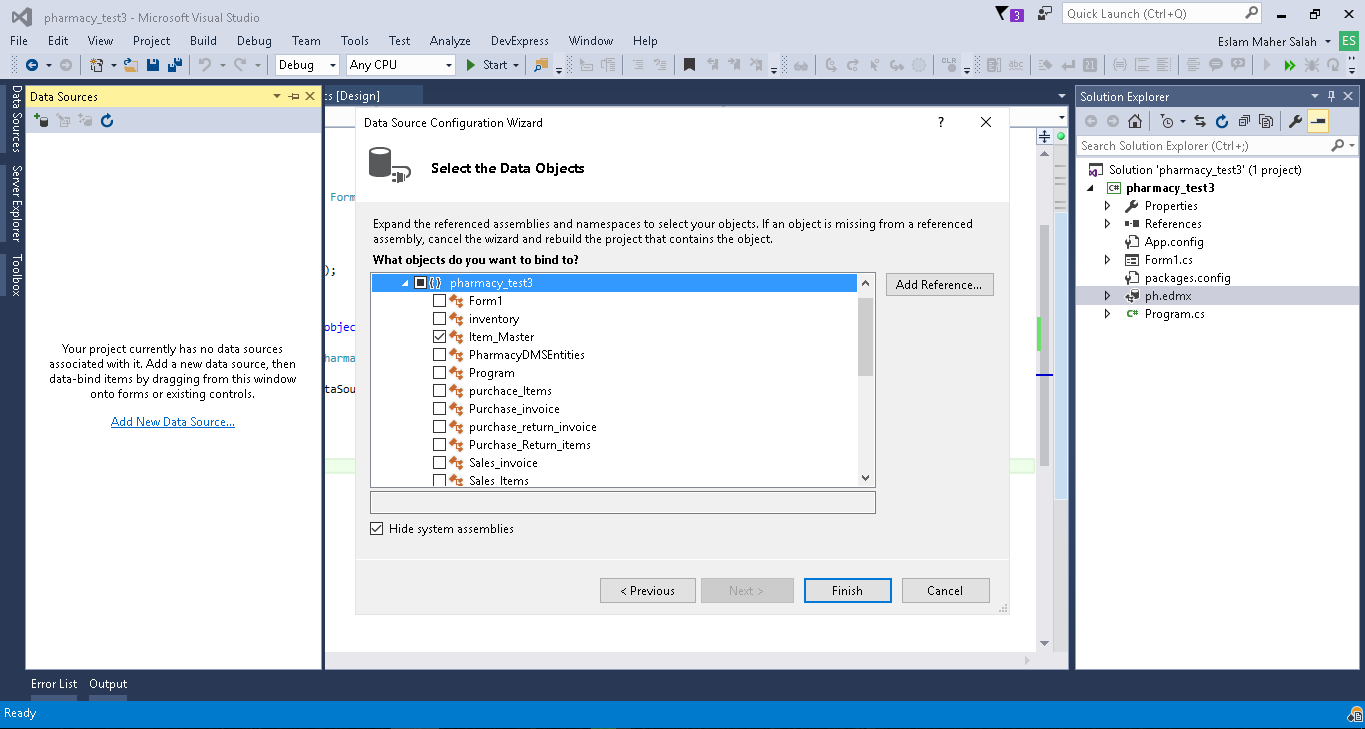1365x729 pixels.
Task: Click the wizard's question mark help button
Action: 940,122
